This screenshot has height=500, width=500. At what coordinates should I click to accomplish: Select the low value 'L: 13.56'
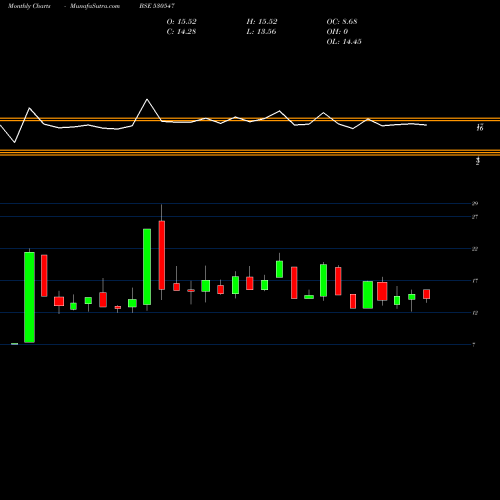261,32
